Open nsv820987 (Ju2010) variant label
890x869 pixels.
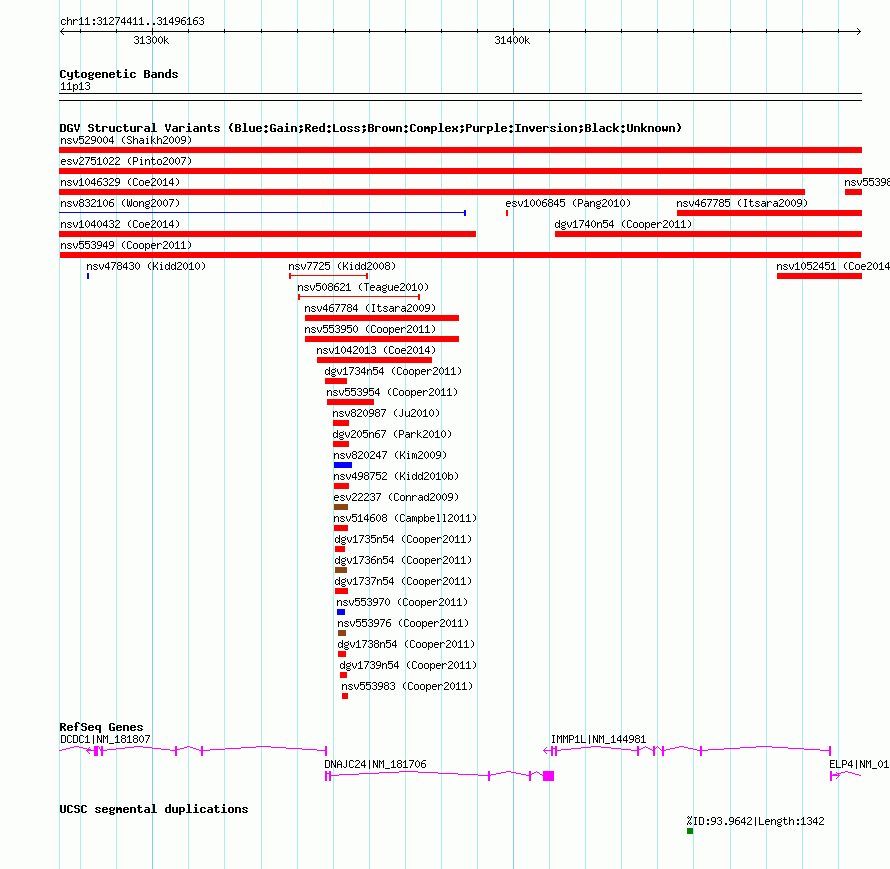click(x=386, y=413)
